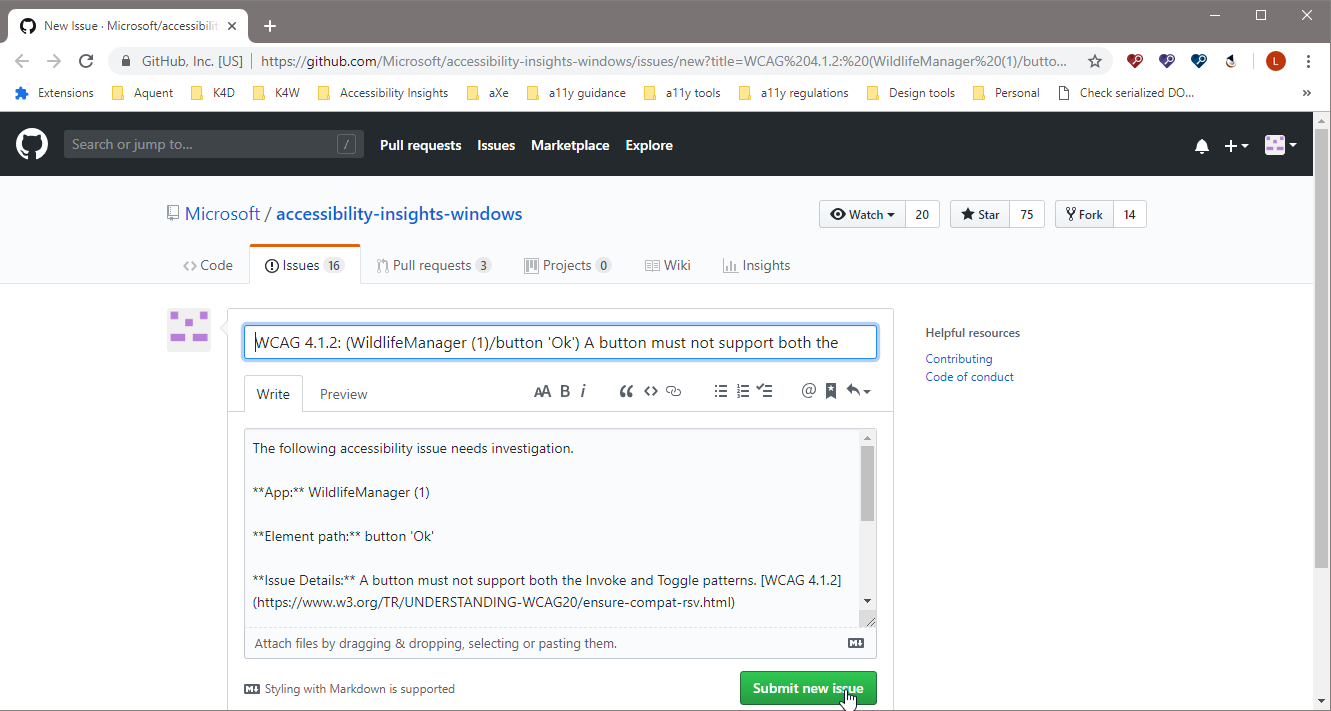This screenshot has height=711, width=1331.
Task: Open the user avatar menu in the header
Action: (1281, 145)
